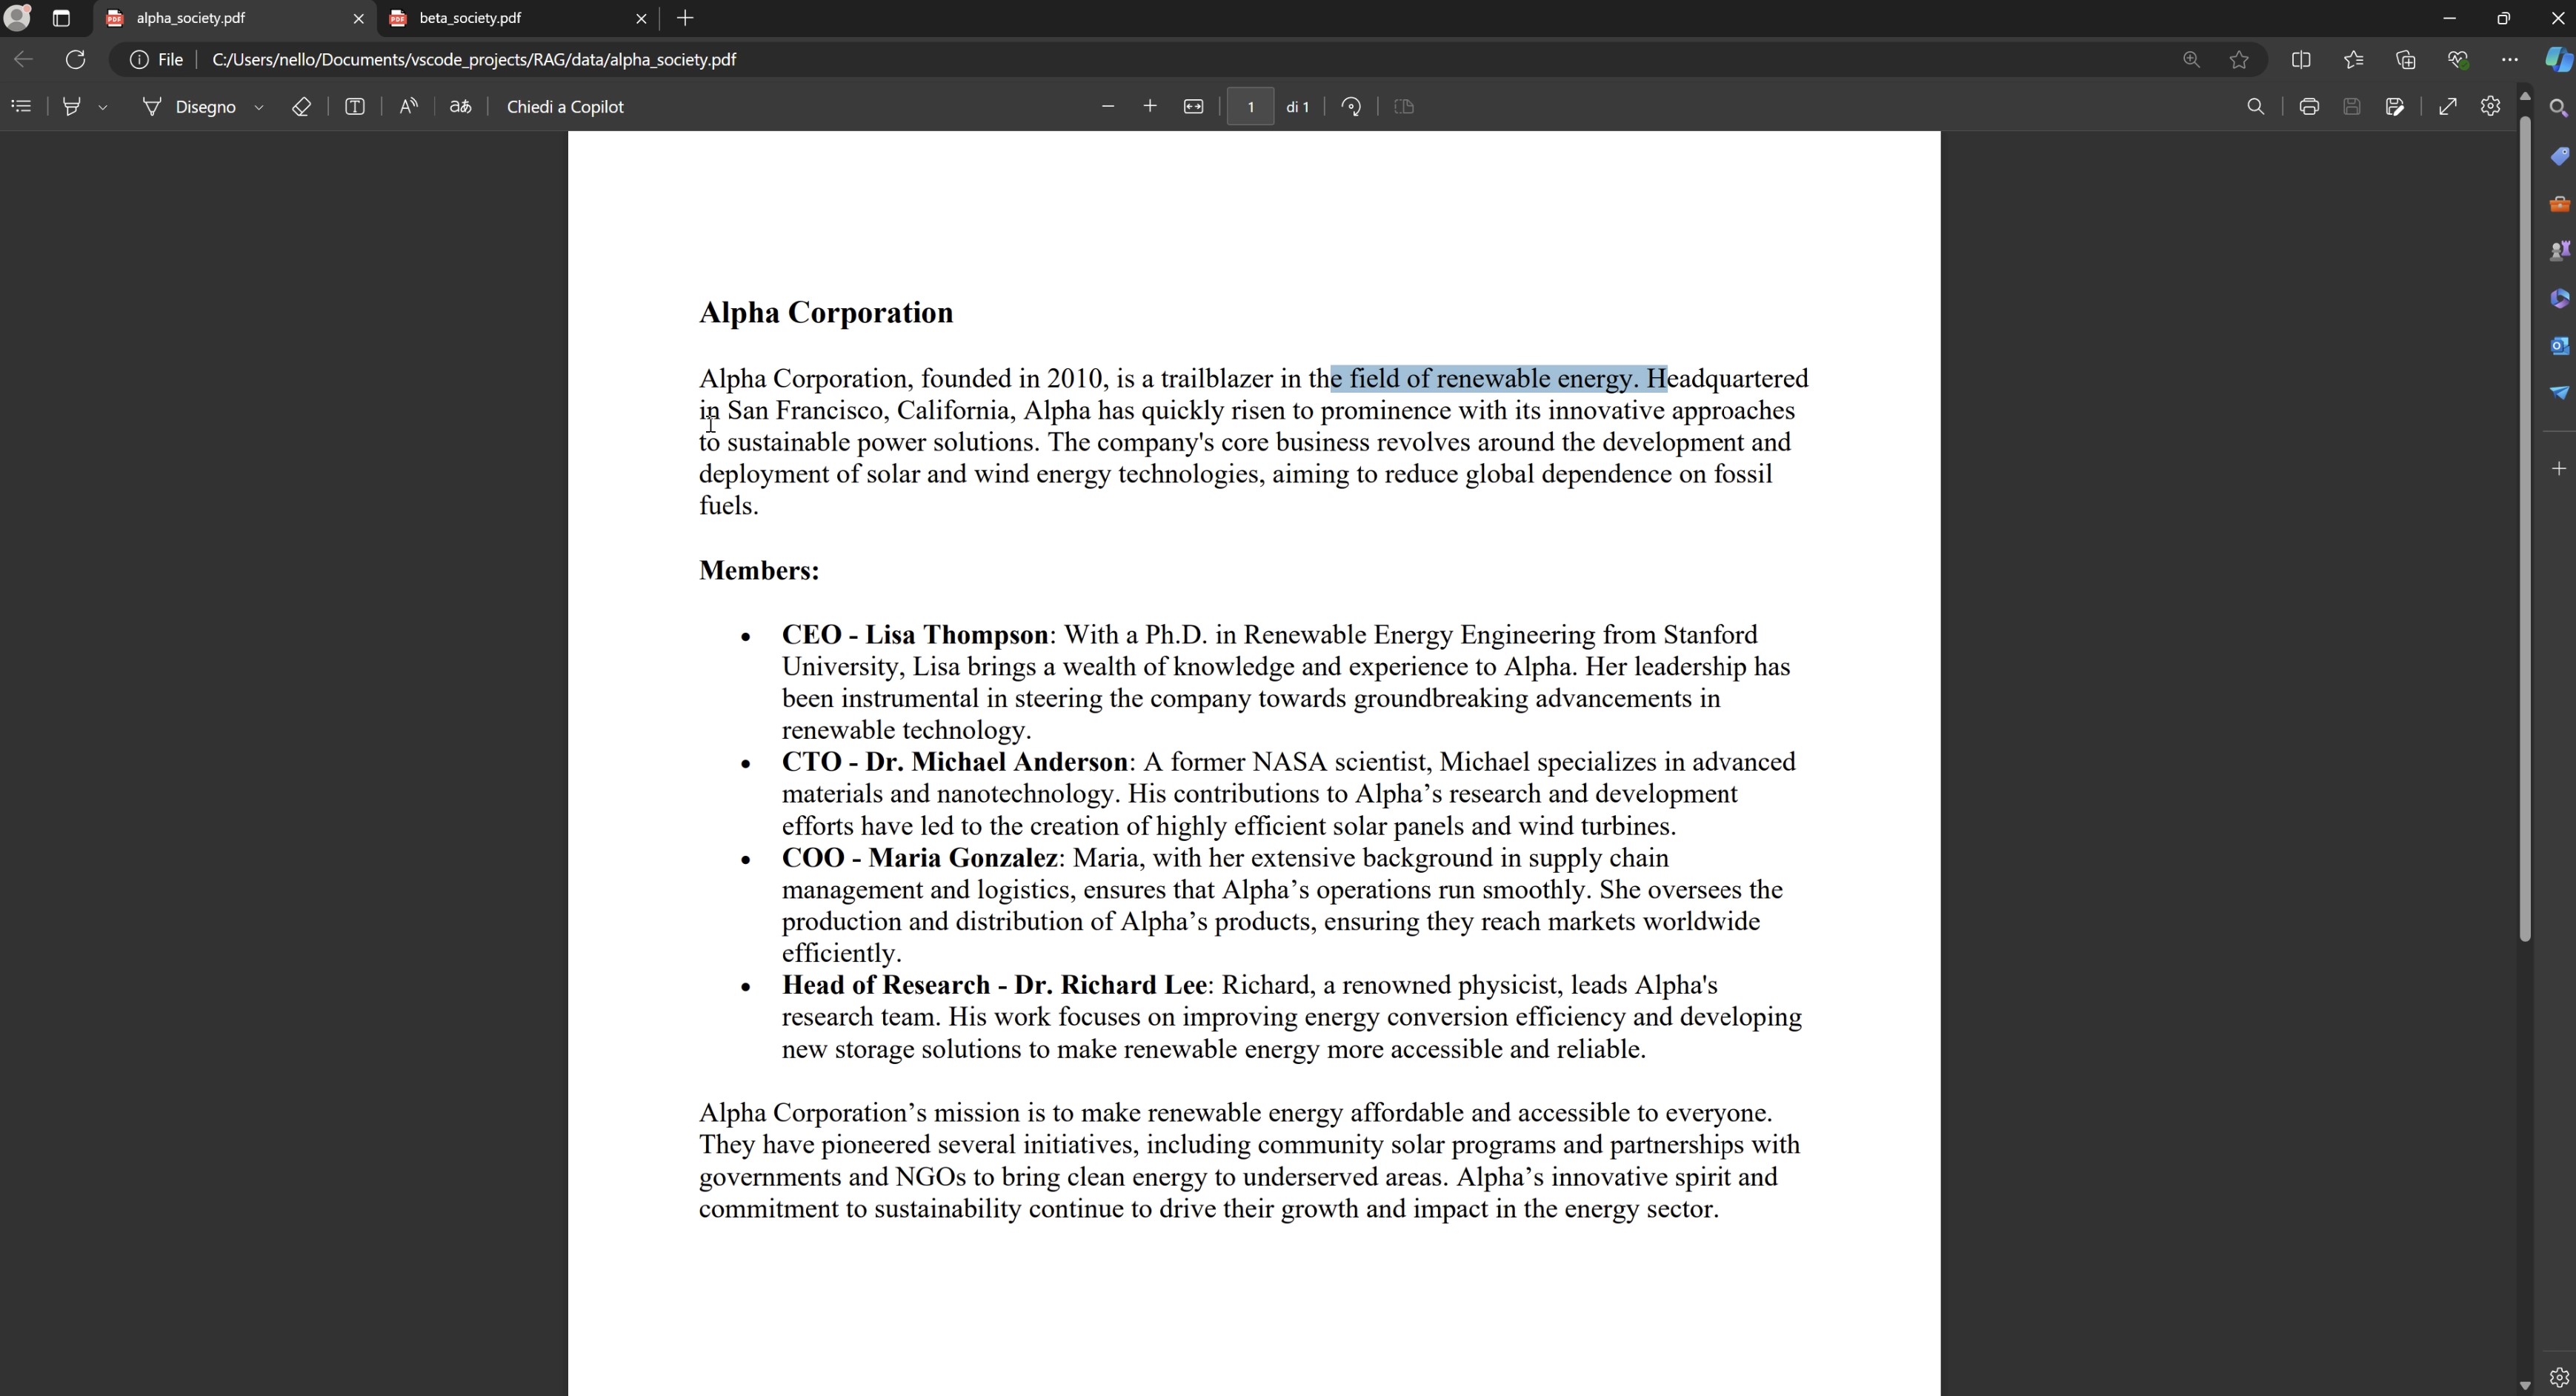Open Copilot sidebar button
The width and height of the screenshot is (2576, 1396).
coord(2558,59)
